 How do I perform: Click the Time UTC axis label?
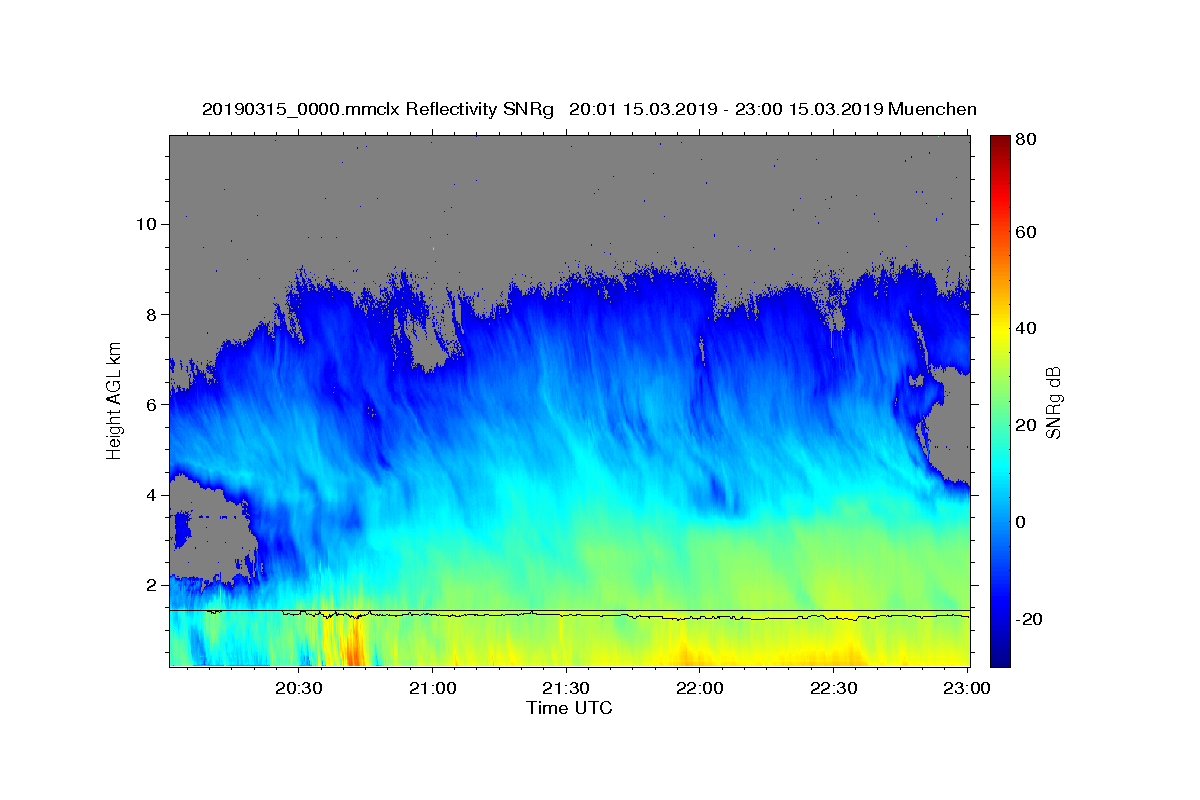click(569, 708)
